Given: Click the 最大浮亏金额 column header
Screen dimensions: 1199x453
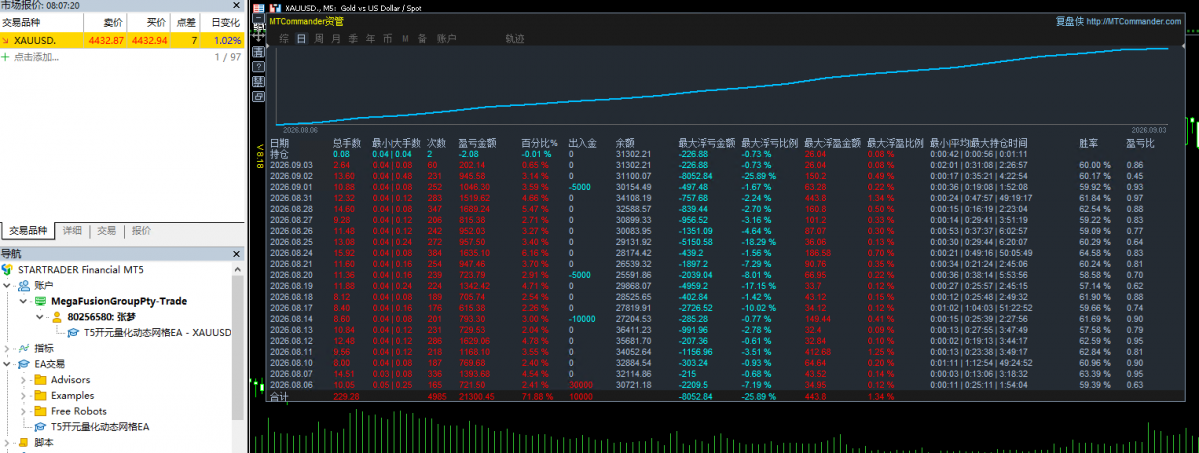Looking at the screenshot, I should 707,143.
